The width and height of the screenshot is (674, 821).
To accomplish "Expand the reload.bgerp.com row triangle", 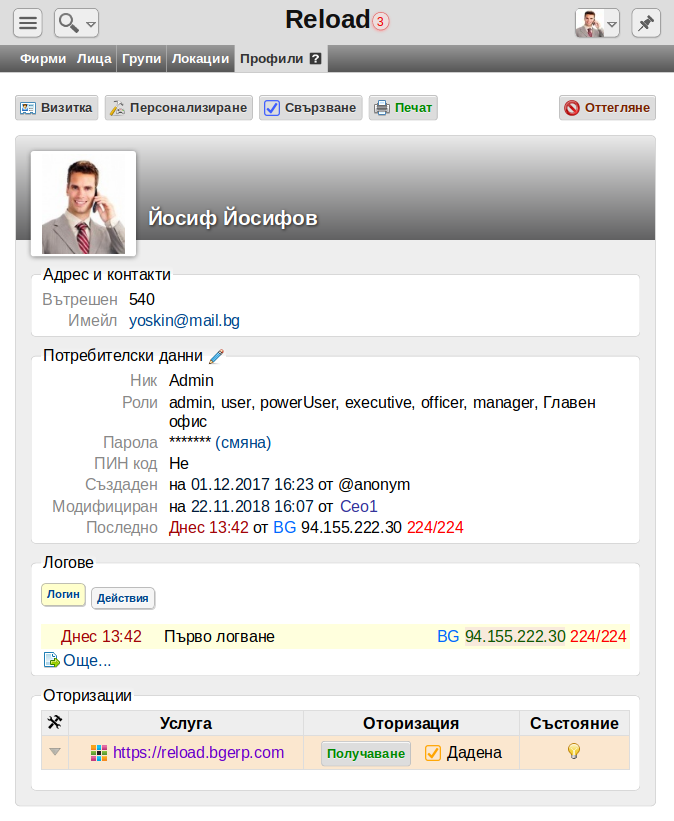I will point(54,752).
